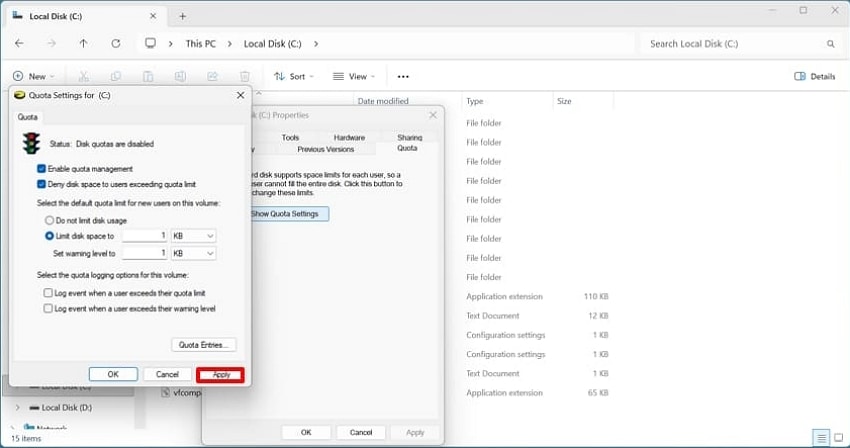Switch to the Sharing tab in Properties

click(x=409, y=138)
